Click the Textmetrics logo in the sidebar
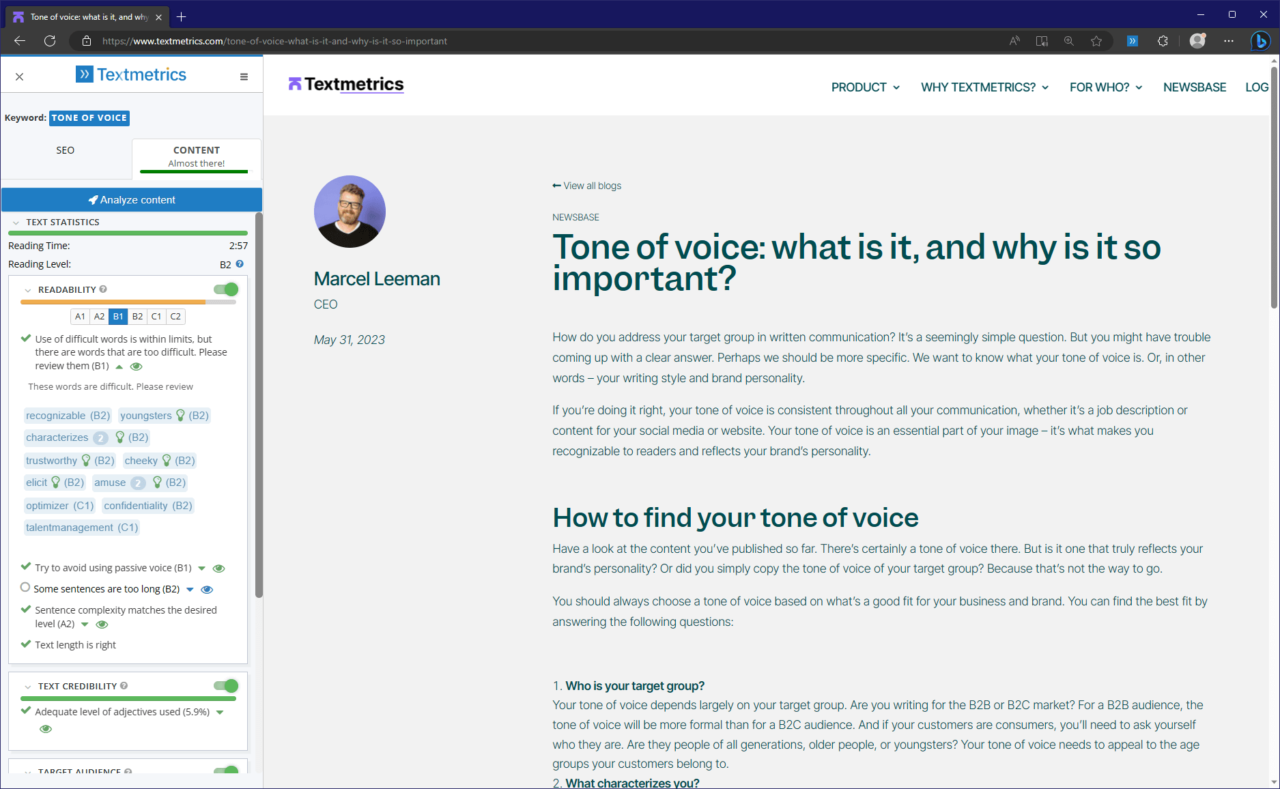Viewport: 1280px width, 789px height. tap(131, 74)
